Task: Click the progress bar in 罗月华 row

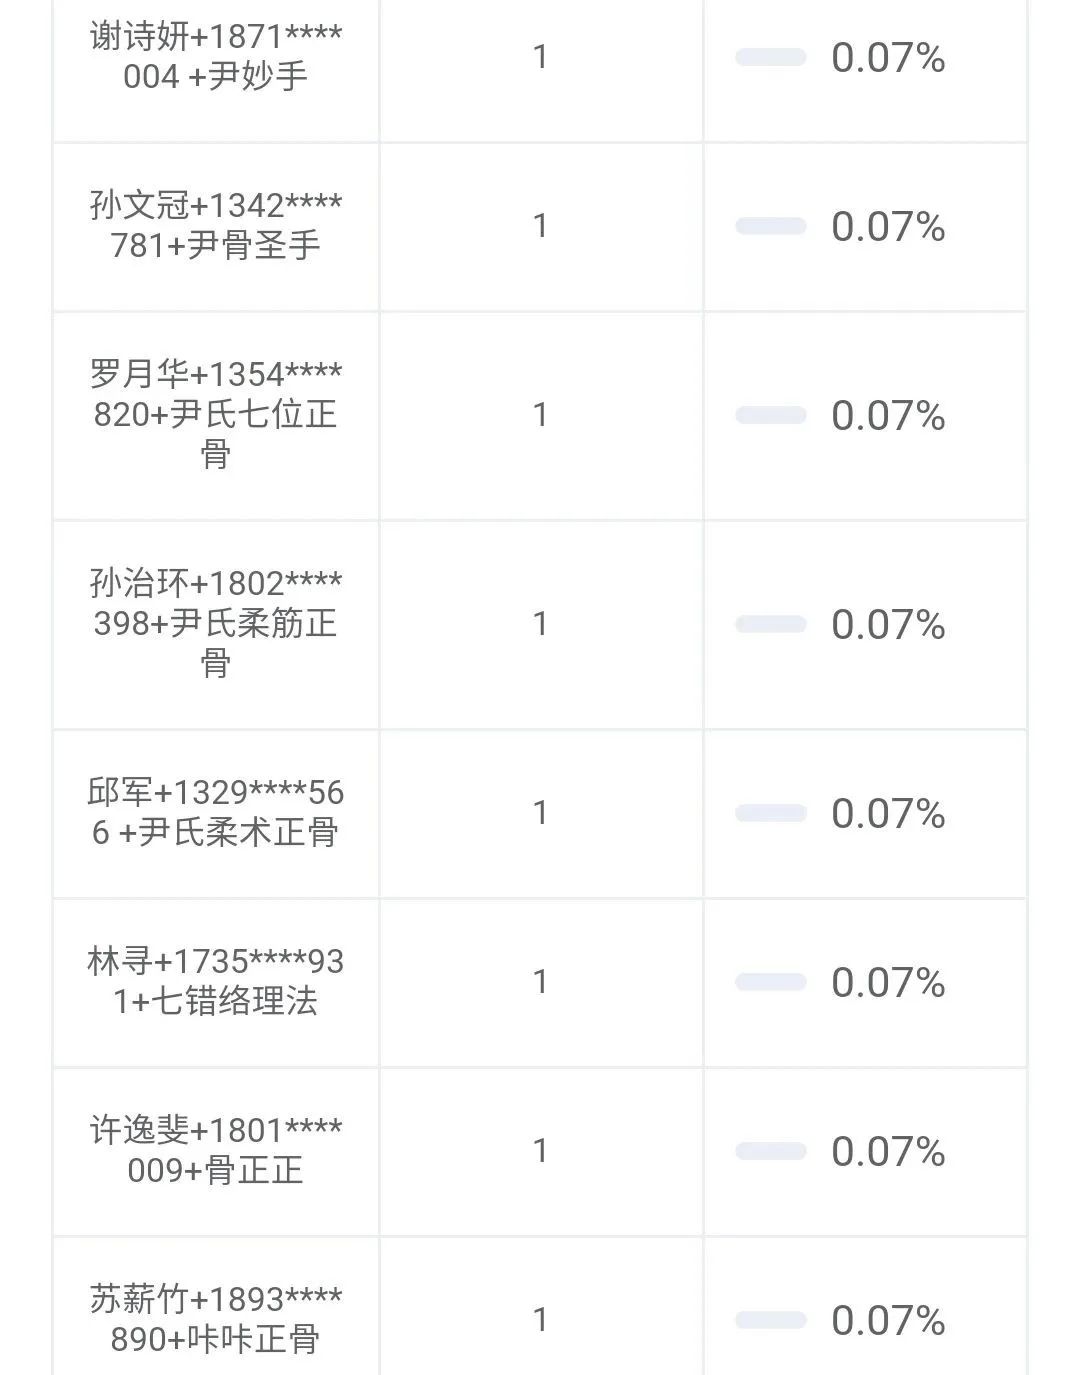Action: [771, 415]
